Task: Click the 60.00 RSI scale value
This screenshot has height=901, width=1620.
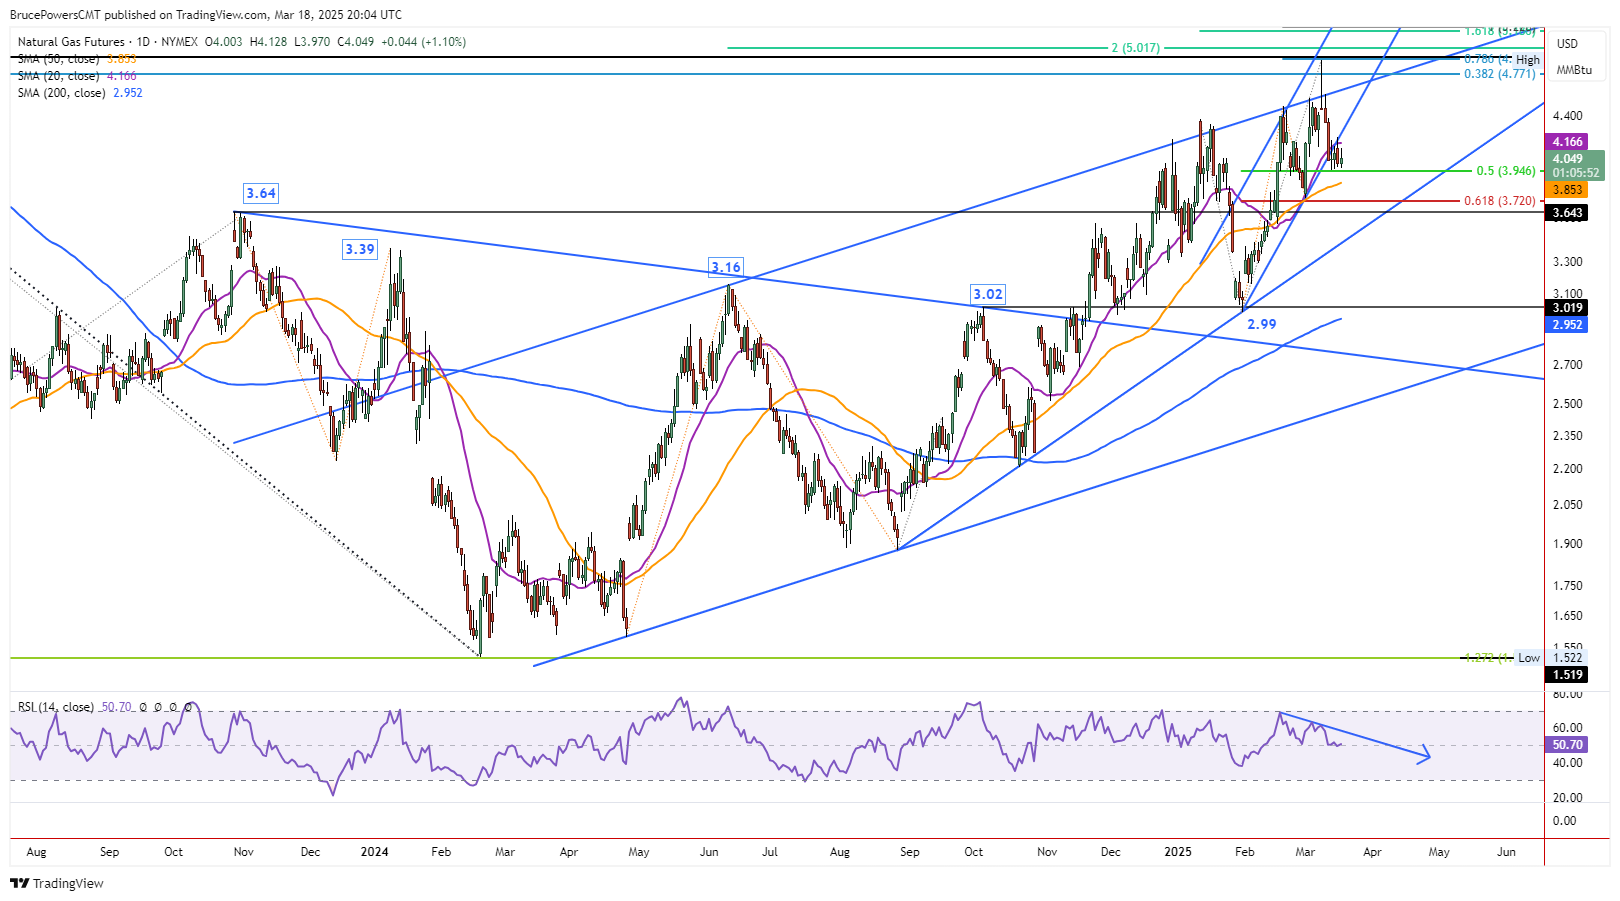Action: tap(1567, 728)
